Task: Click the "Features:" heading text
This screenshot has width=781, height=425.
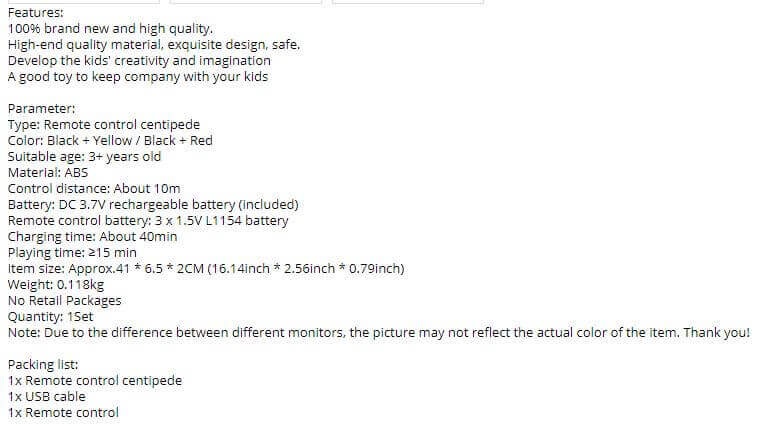Action: (36, 12)
